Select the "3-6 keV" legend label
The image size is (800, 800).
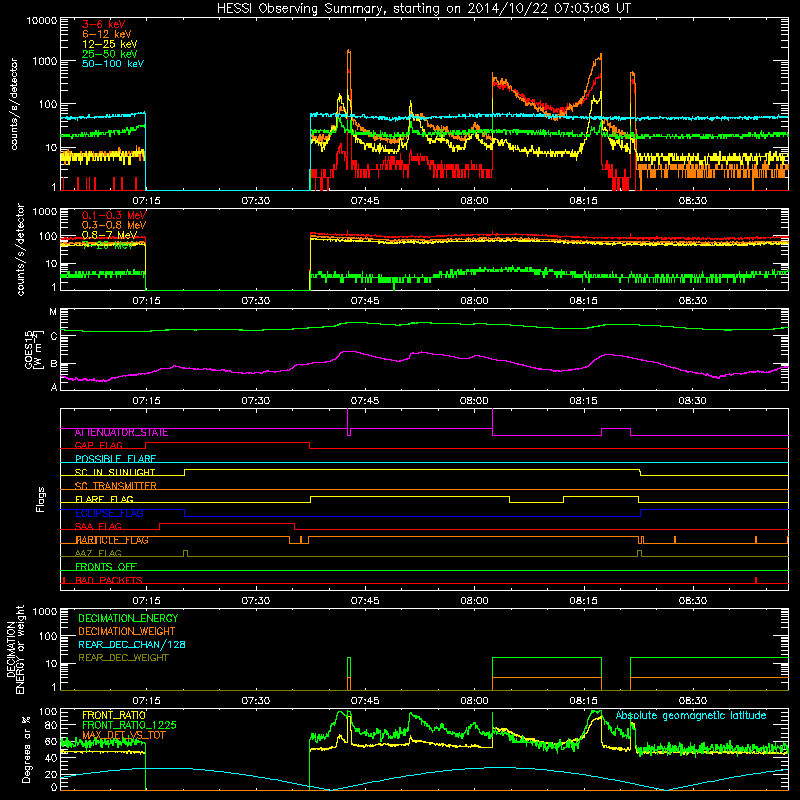click(104, 24)
